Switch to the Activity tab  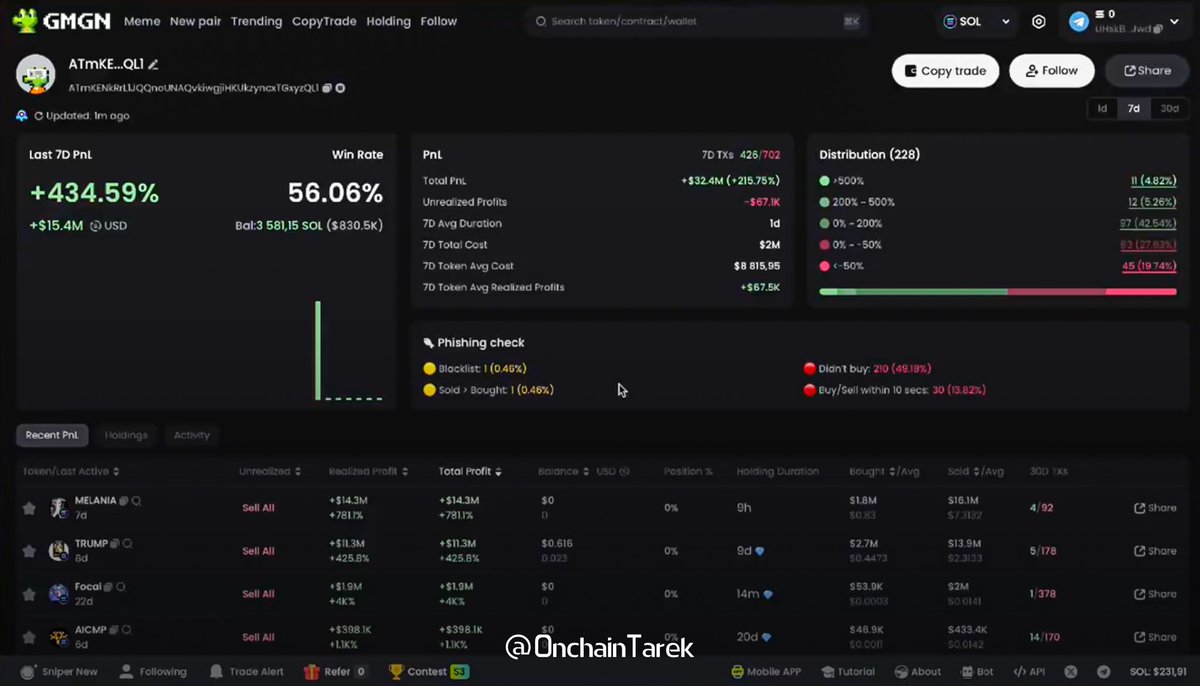click(x=192, y=435)
